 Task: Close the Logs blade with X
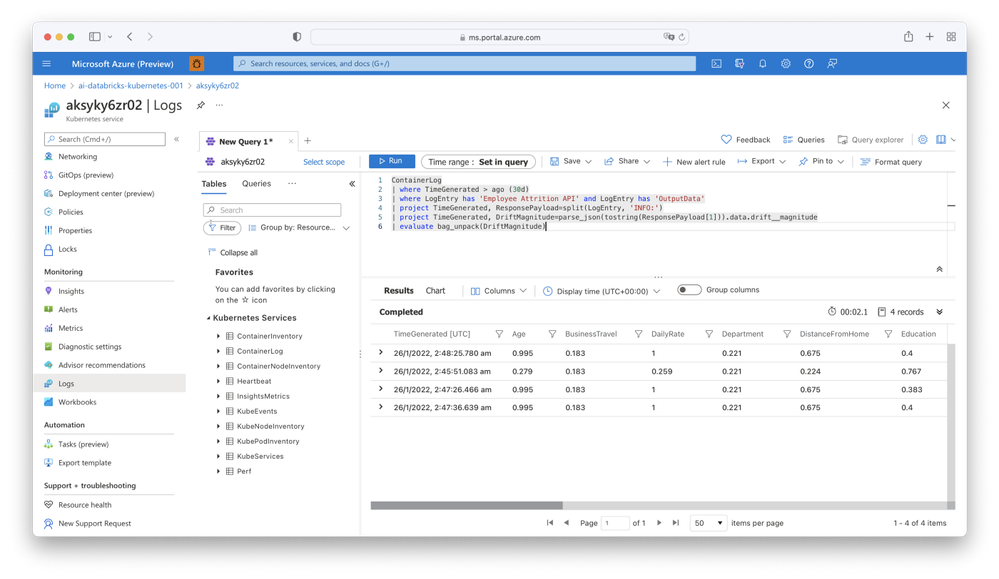tap(945, 105)
